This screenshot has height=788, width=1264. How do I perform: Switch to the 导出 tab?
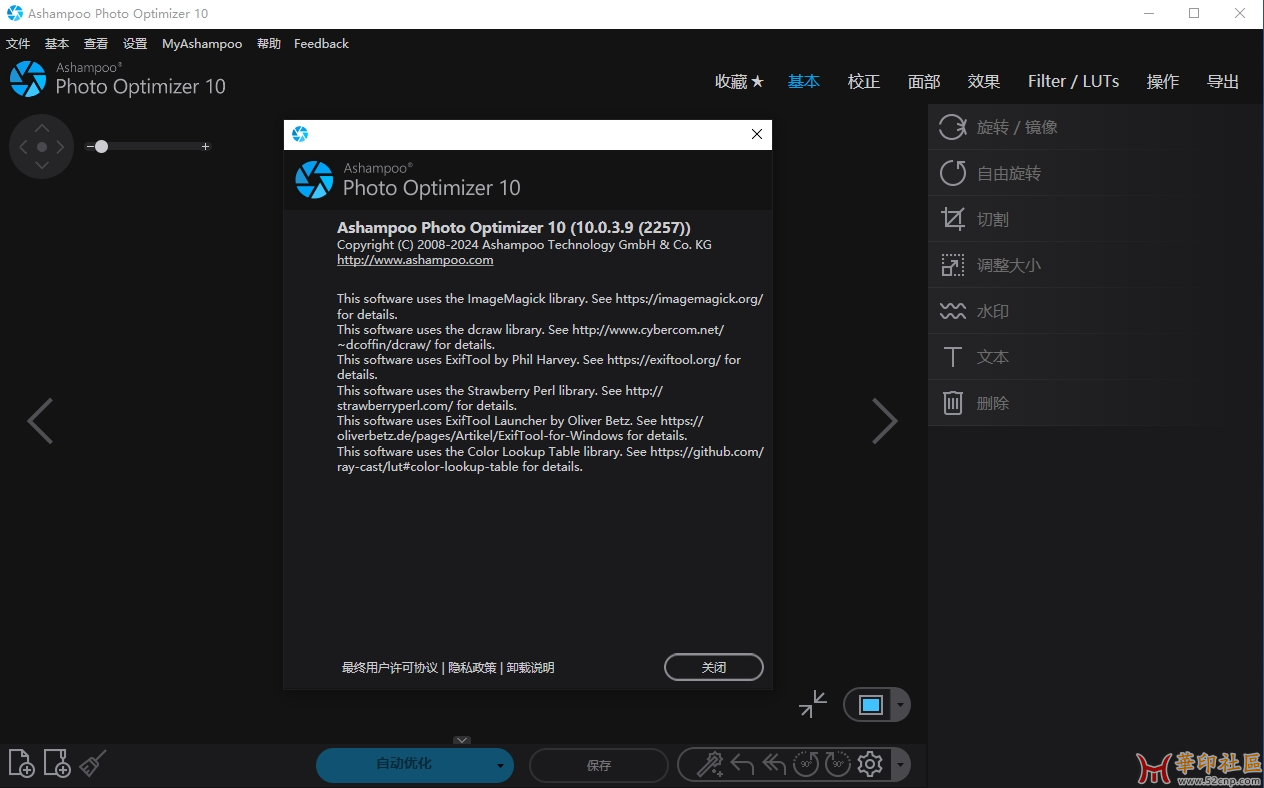[x=1223, y=82]
